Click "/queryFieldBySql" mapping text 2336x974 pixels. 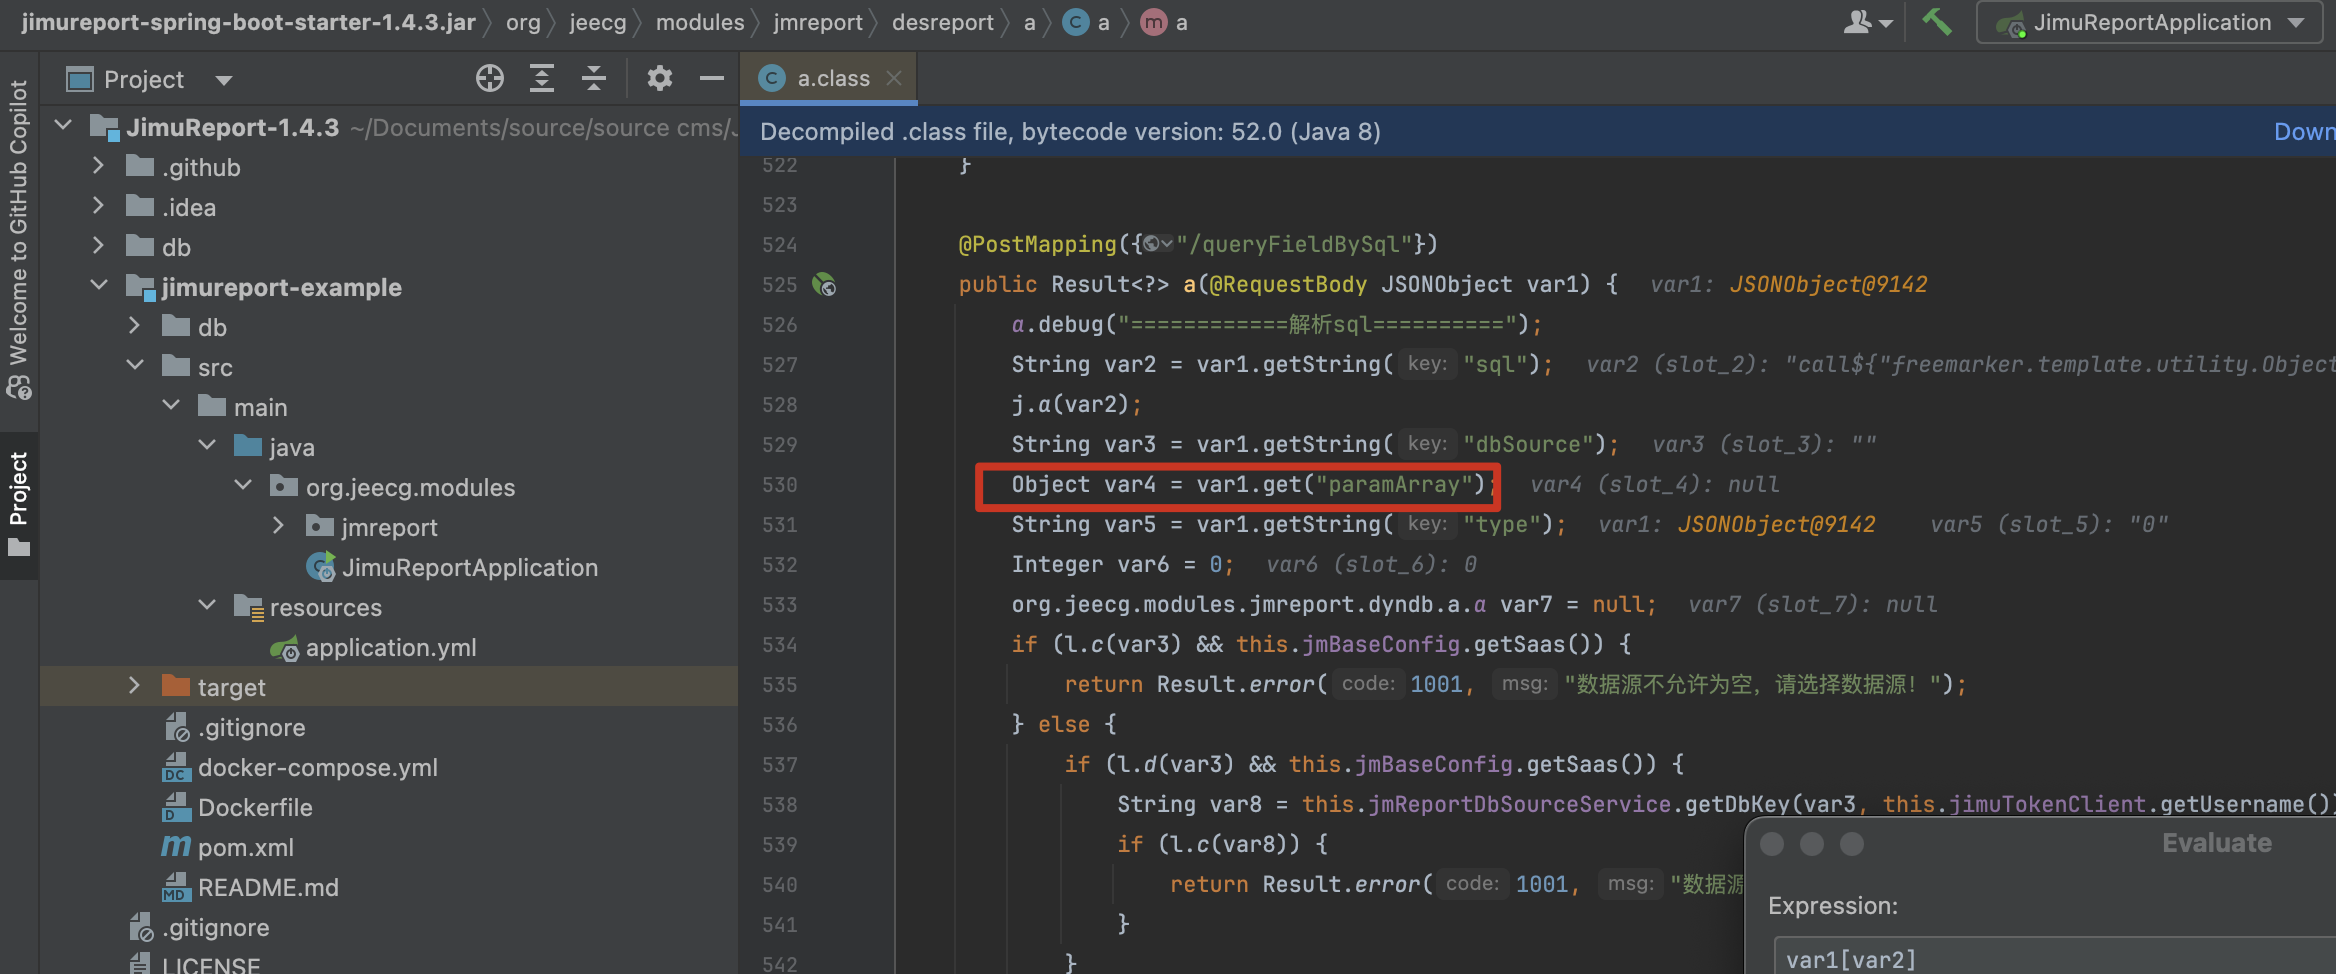(x=1293, y=244)
